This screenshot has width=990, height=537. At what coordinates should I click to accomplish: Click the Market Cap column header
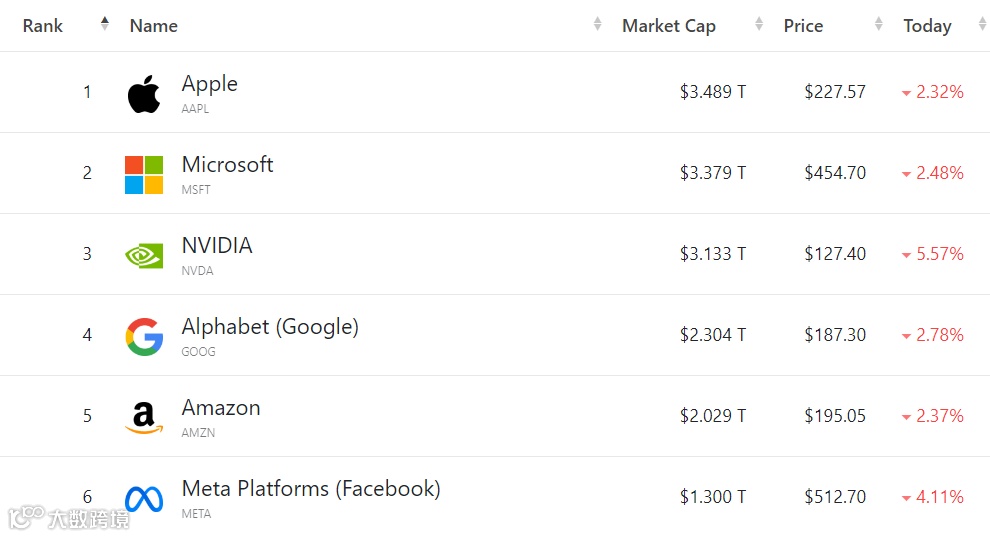pyautogui.click(x=669, y=26)
